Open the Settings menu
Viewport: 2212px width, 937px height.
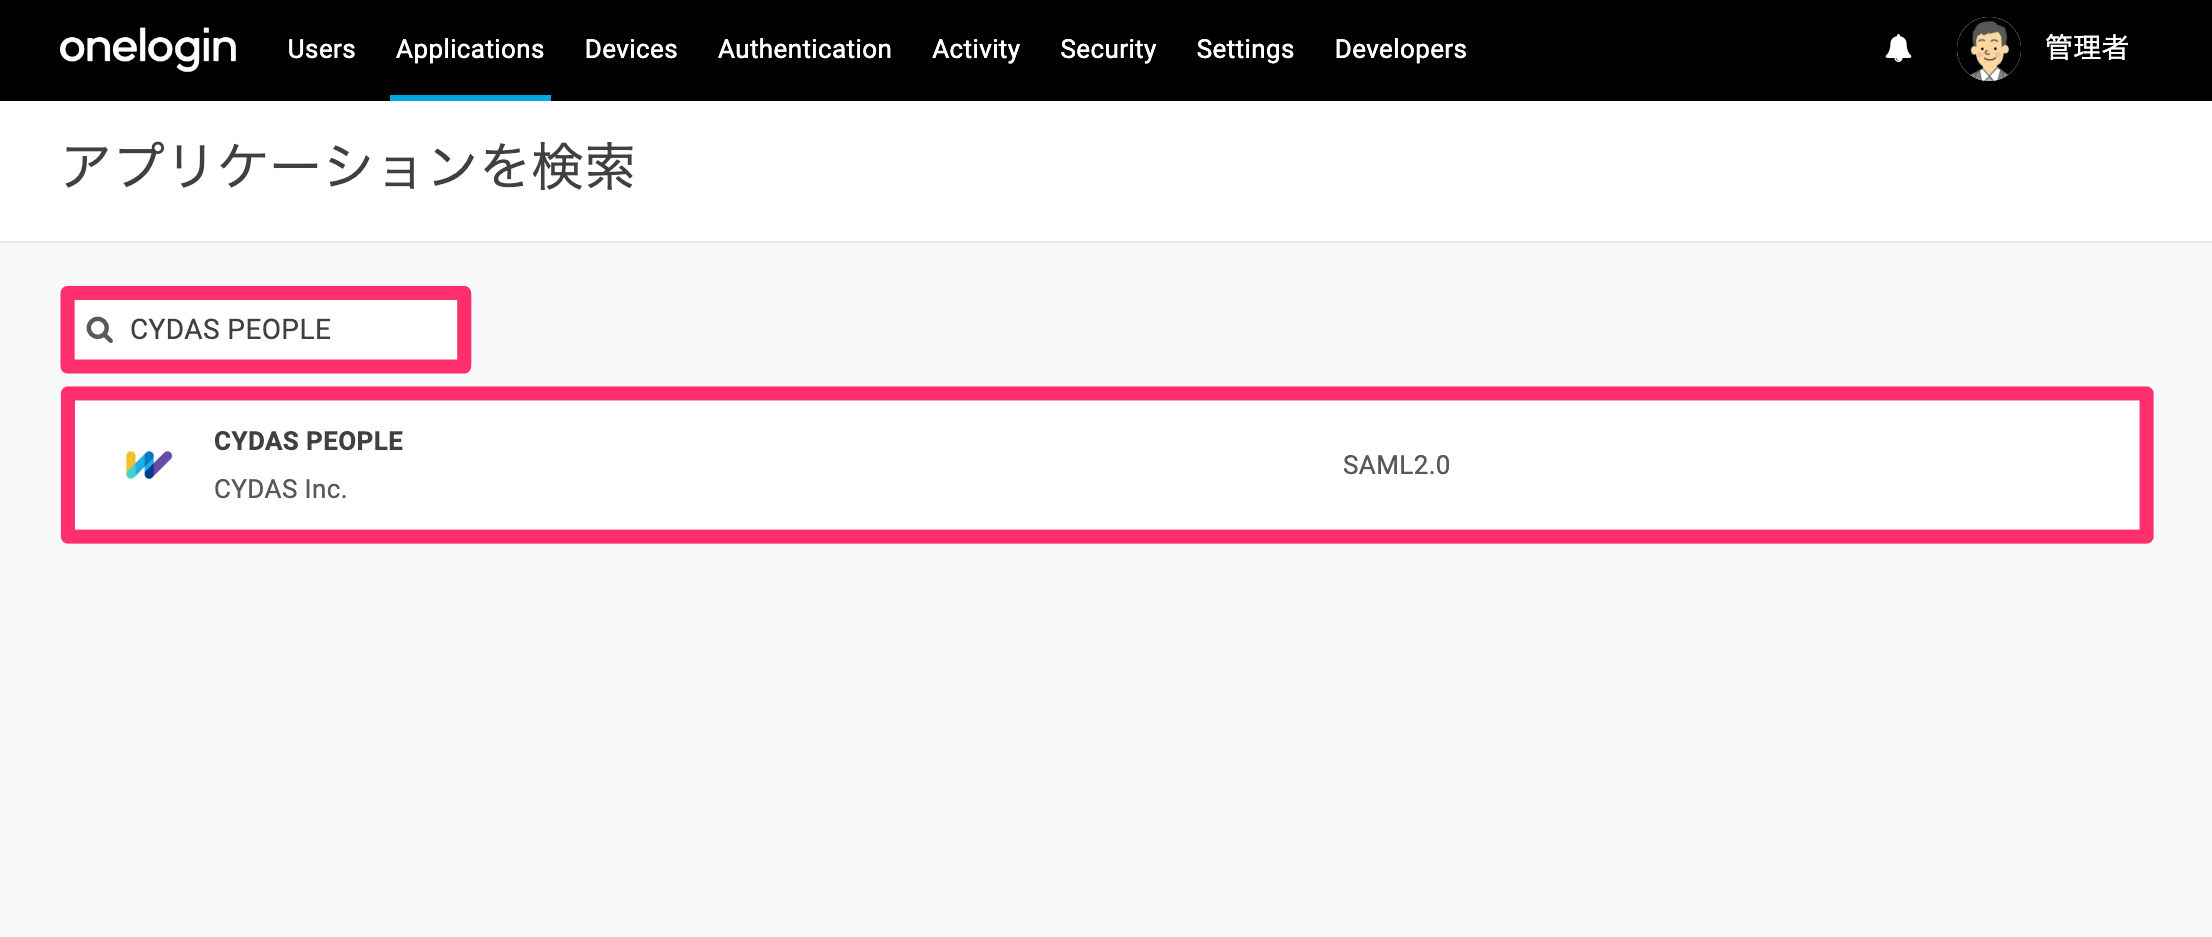1245,49
